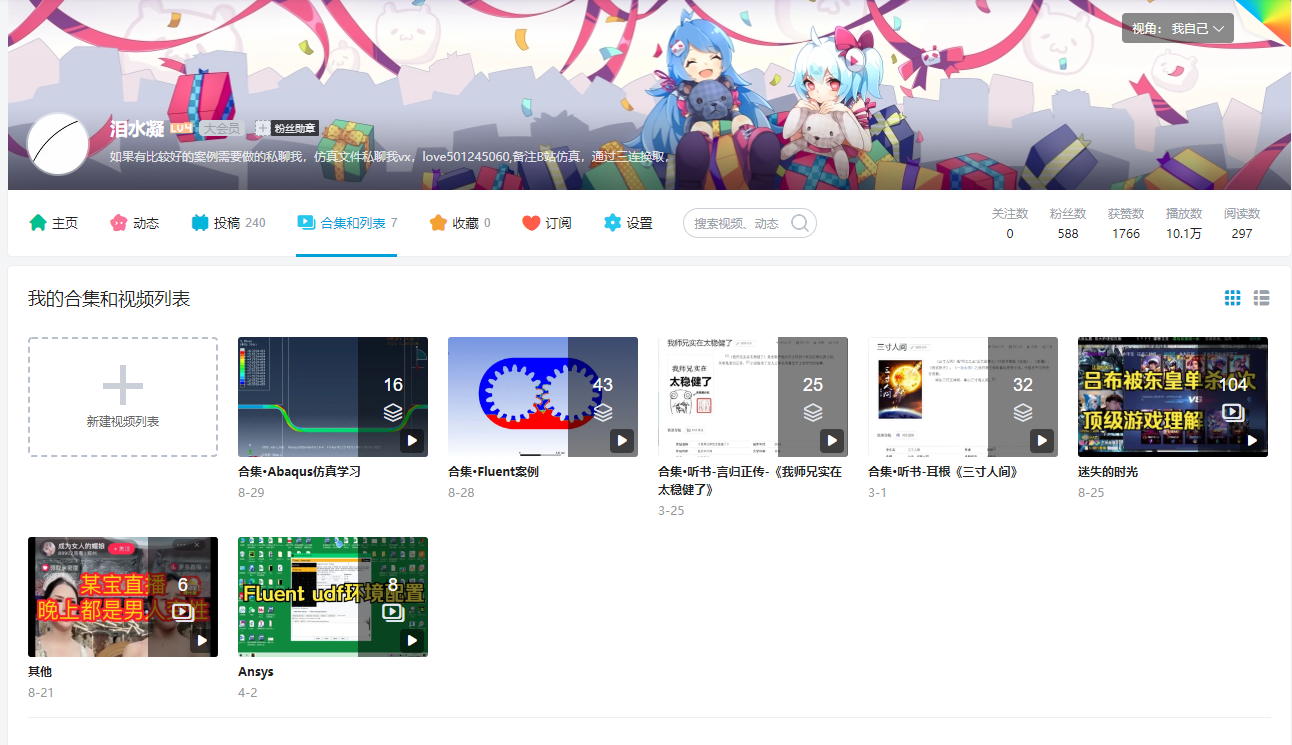Play the 其他 video list
The width and height of the screenshot is (1292, 745).
tap(202, 640)
